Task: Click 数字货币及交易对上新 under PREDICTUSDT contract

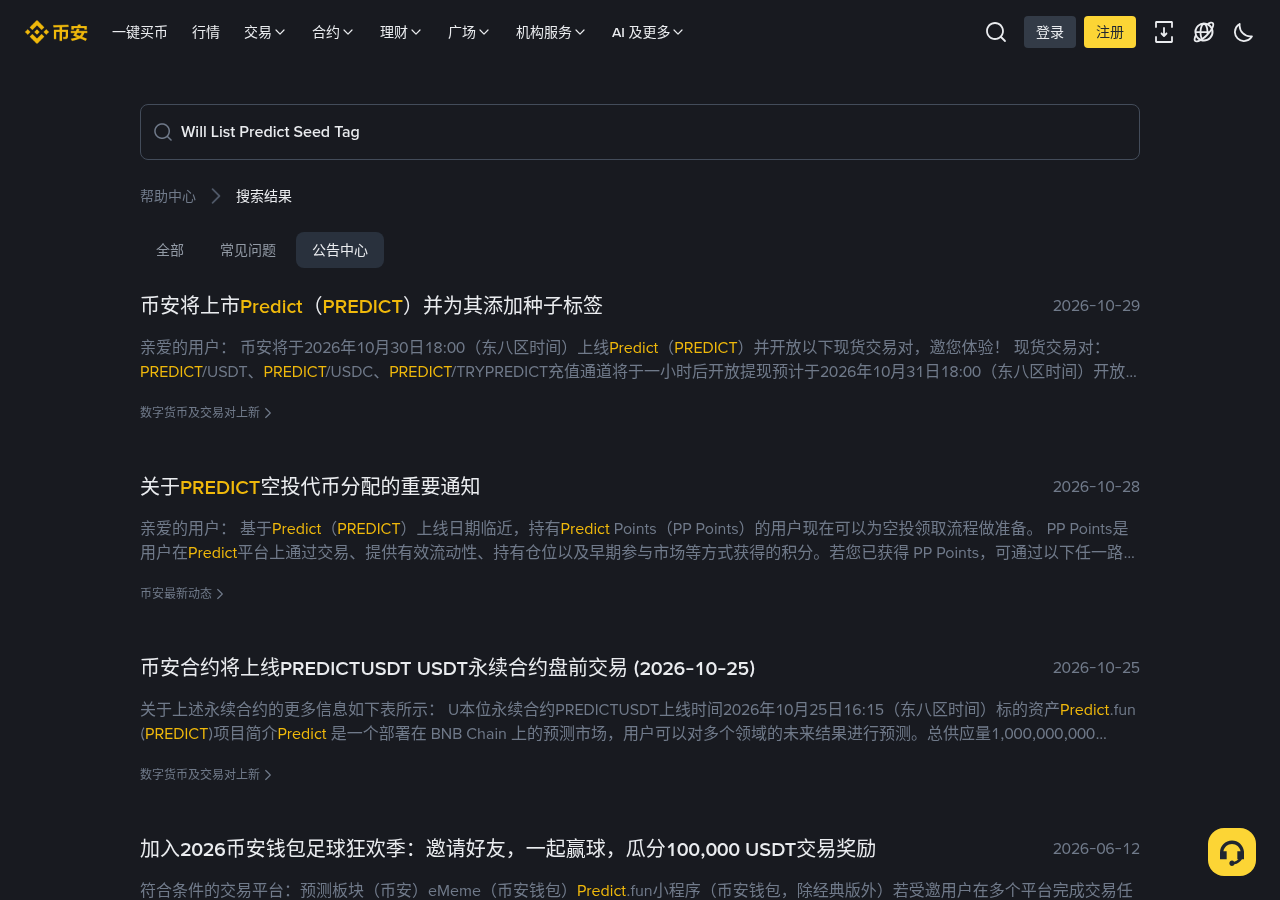Action: (206, 774)
